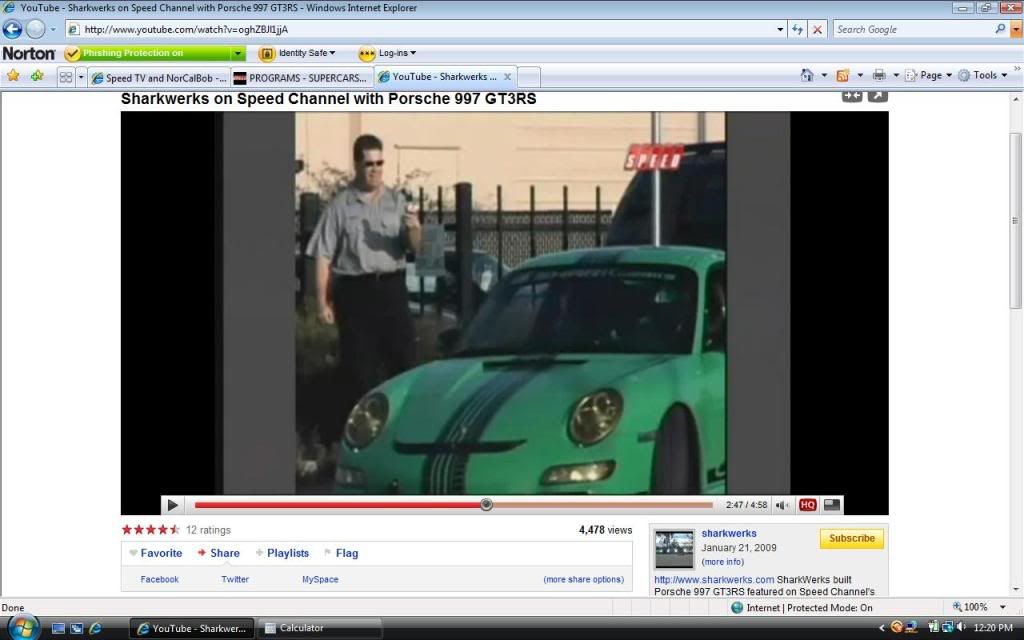Click the Norton logo in toolbar
Viewport: 1024px width, 640px height.
click(x=29, y=54)
